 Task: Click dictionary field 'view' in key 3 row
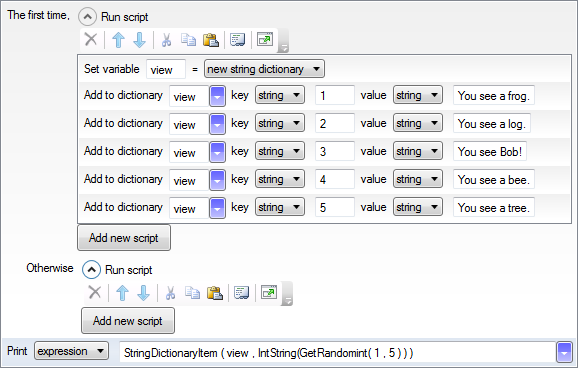[x=189, y=152]
